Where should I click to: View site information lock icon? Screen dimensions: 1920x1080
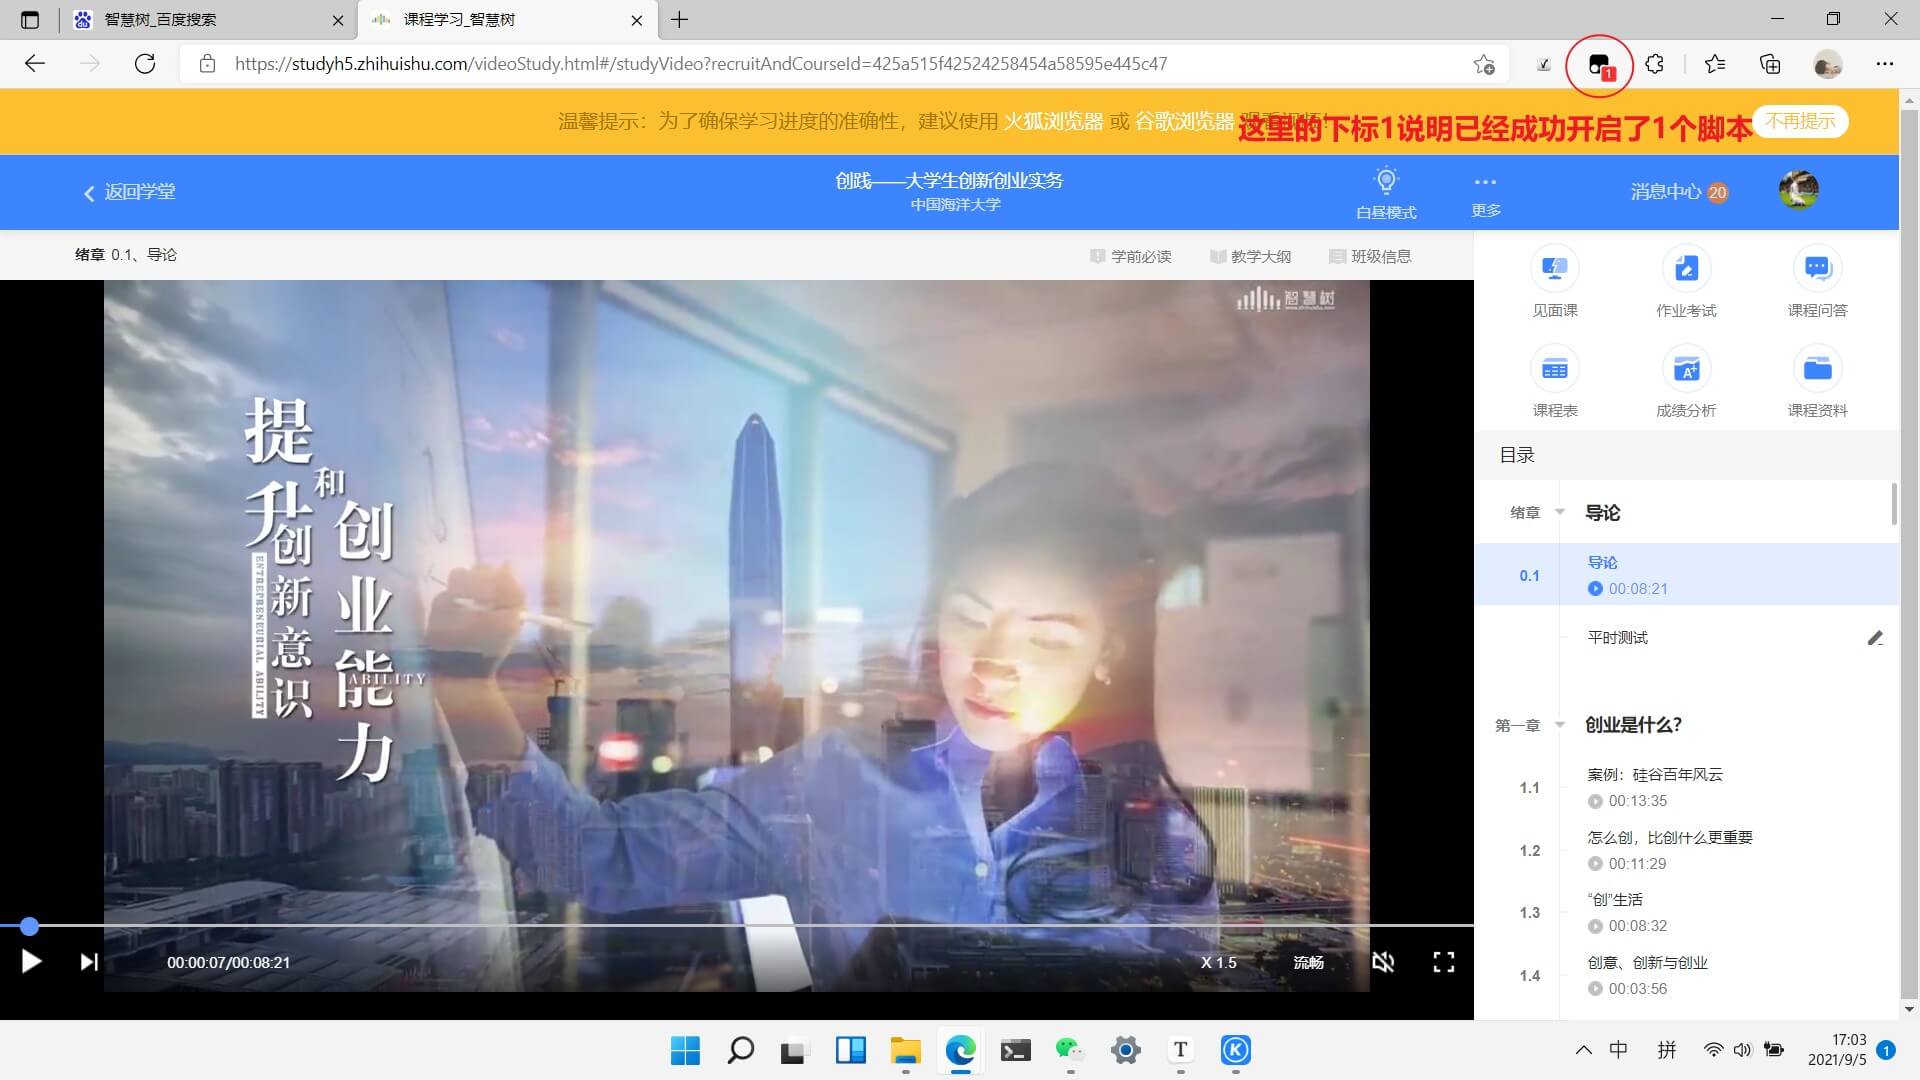207,64
